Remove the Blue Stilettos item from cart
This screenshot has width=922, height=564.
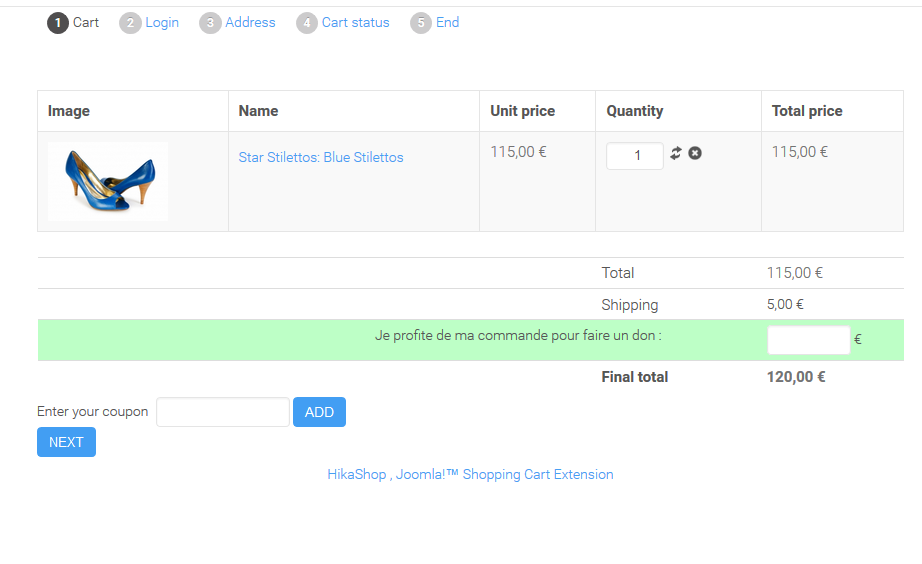695,153
